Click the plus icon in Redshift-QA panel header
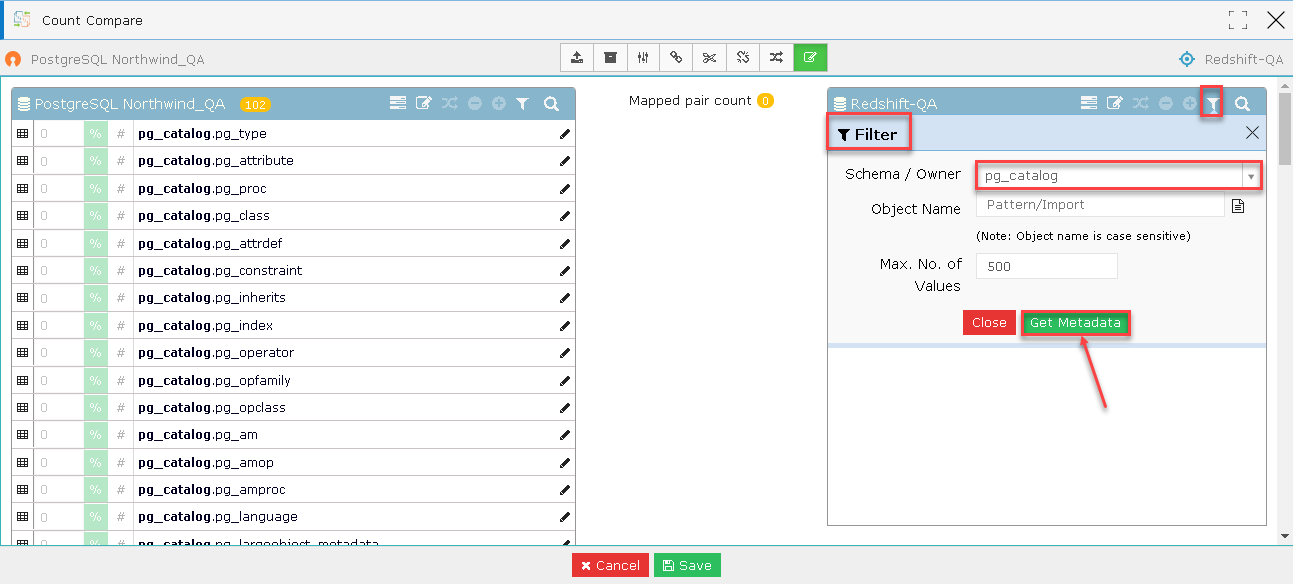The height and width of the screenshot is (585, 1293). pyautogui.click(x=1190, y=103)
